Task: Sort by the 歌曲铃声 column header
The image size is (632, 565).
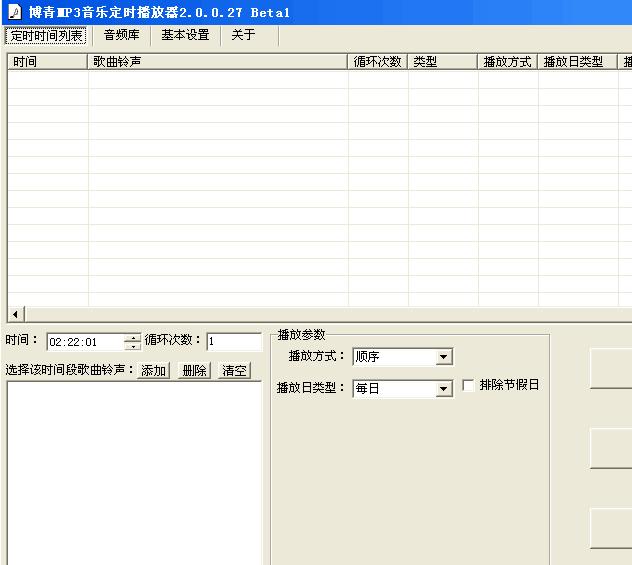Action: point(217,62)
